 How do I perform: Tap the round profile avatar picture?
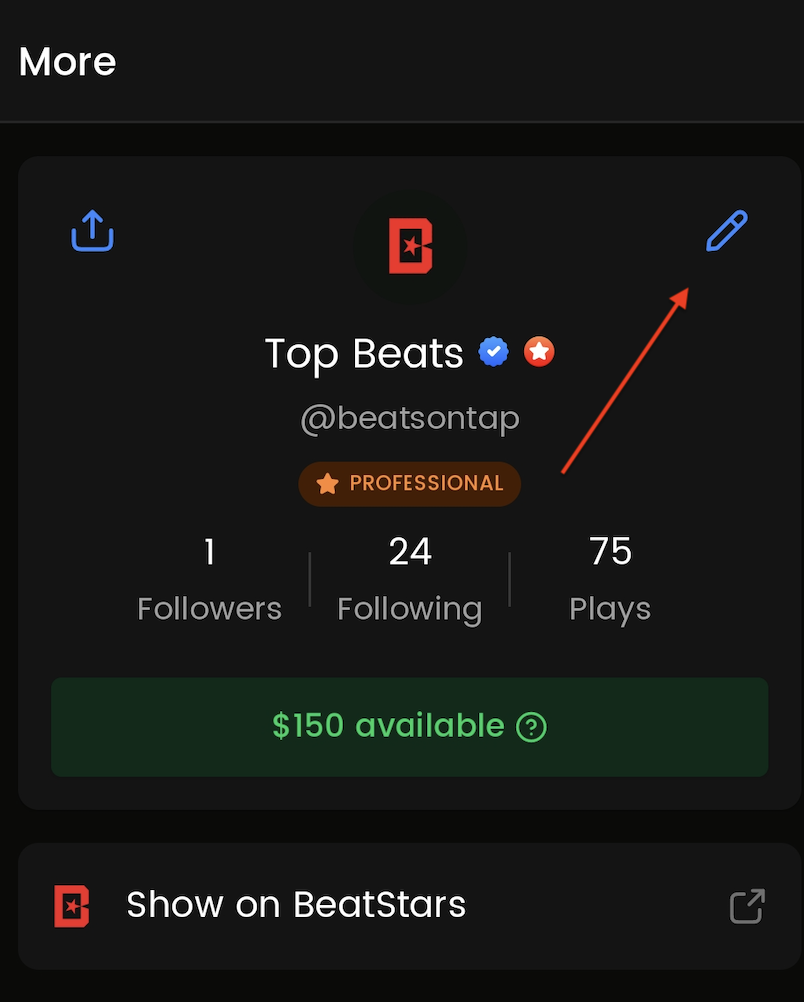(410, 244)
